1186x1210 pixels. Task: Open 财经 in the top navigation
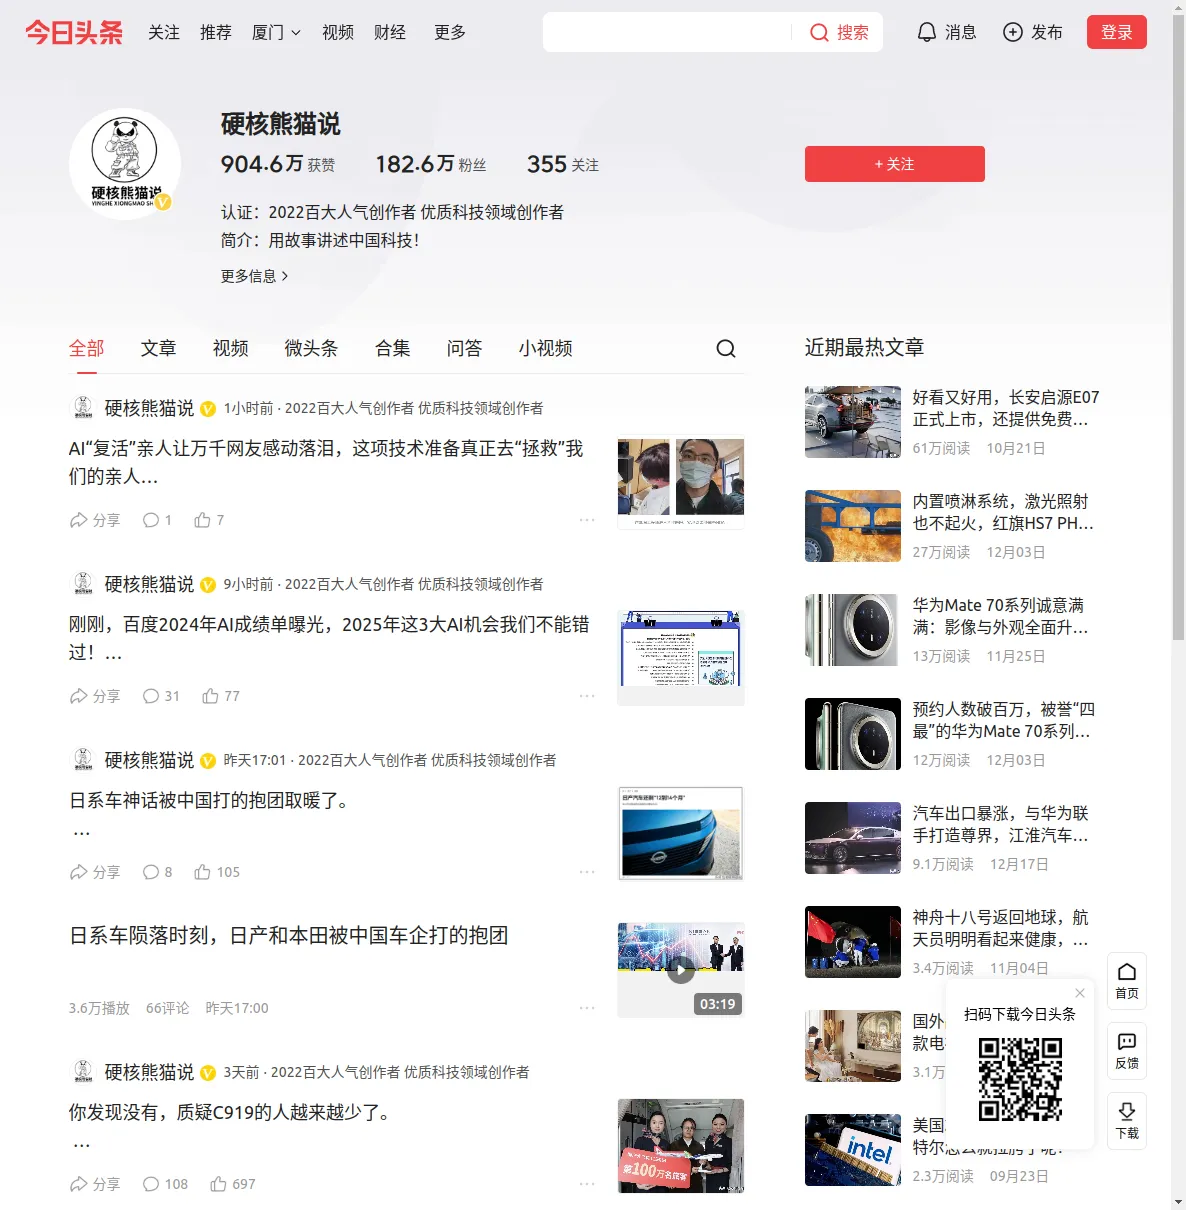tap(390, 32)
